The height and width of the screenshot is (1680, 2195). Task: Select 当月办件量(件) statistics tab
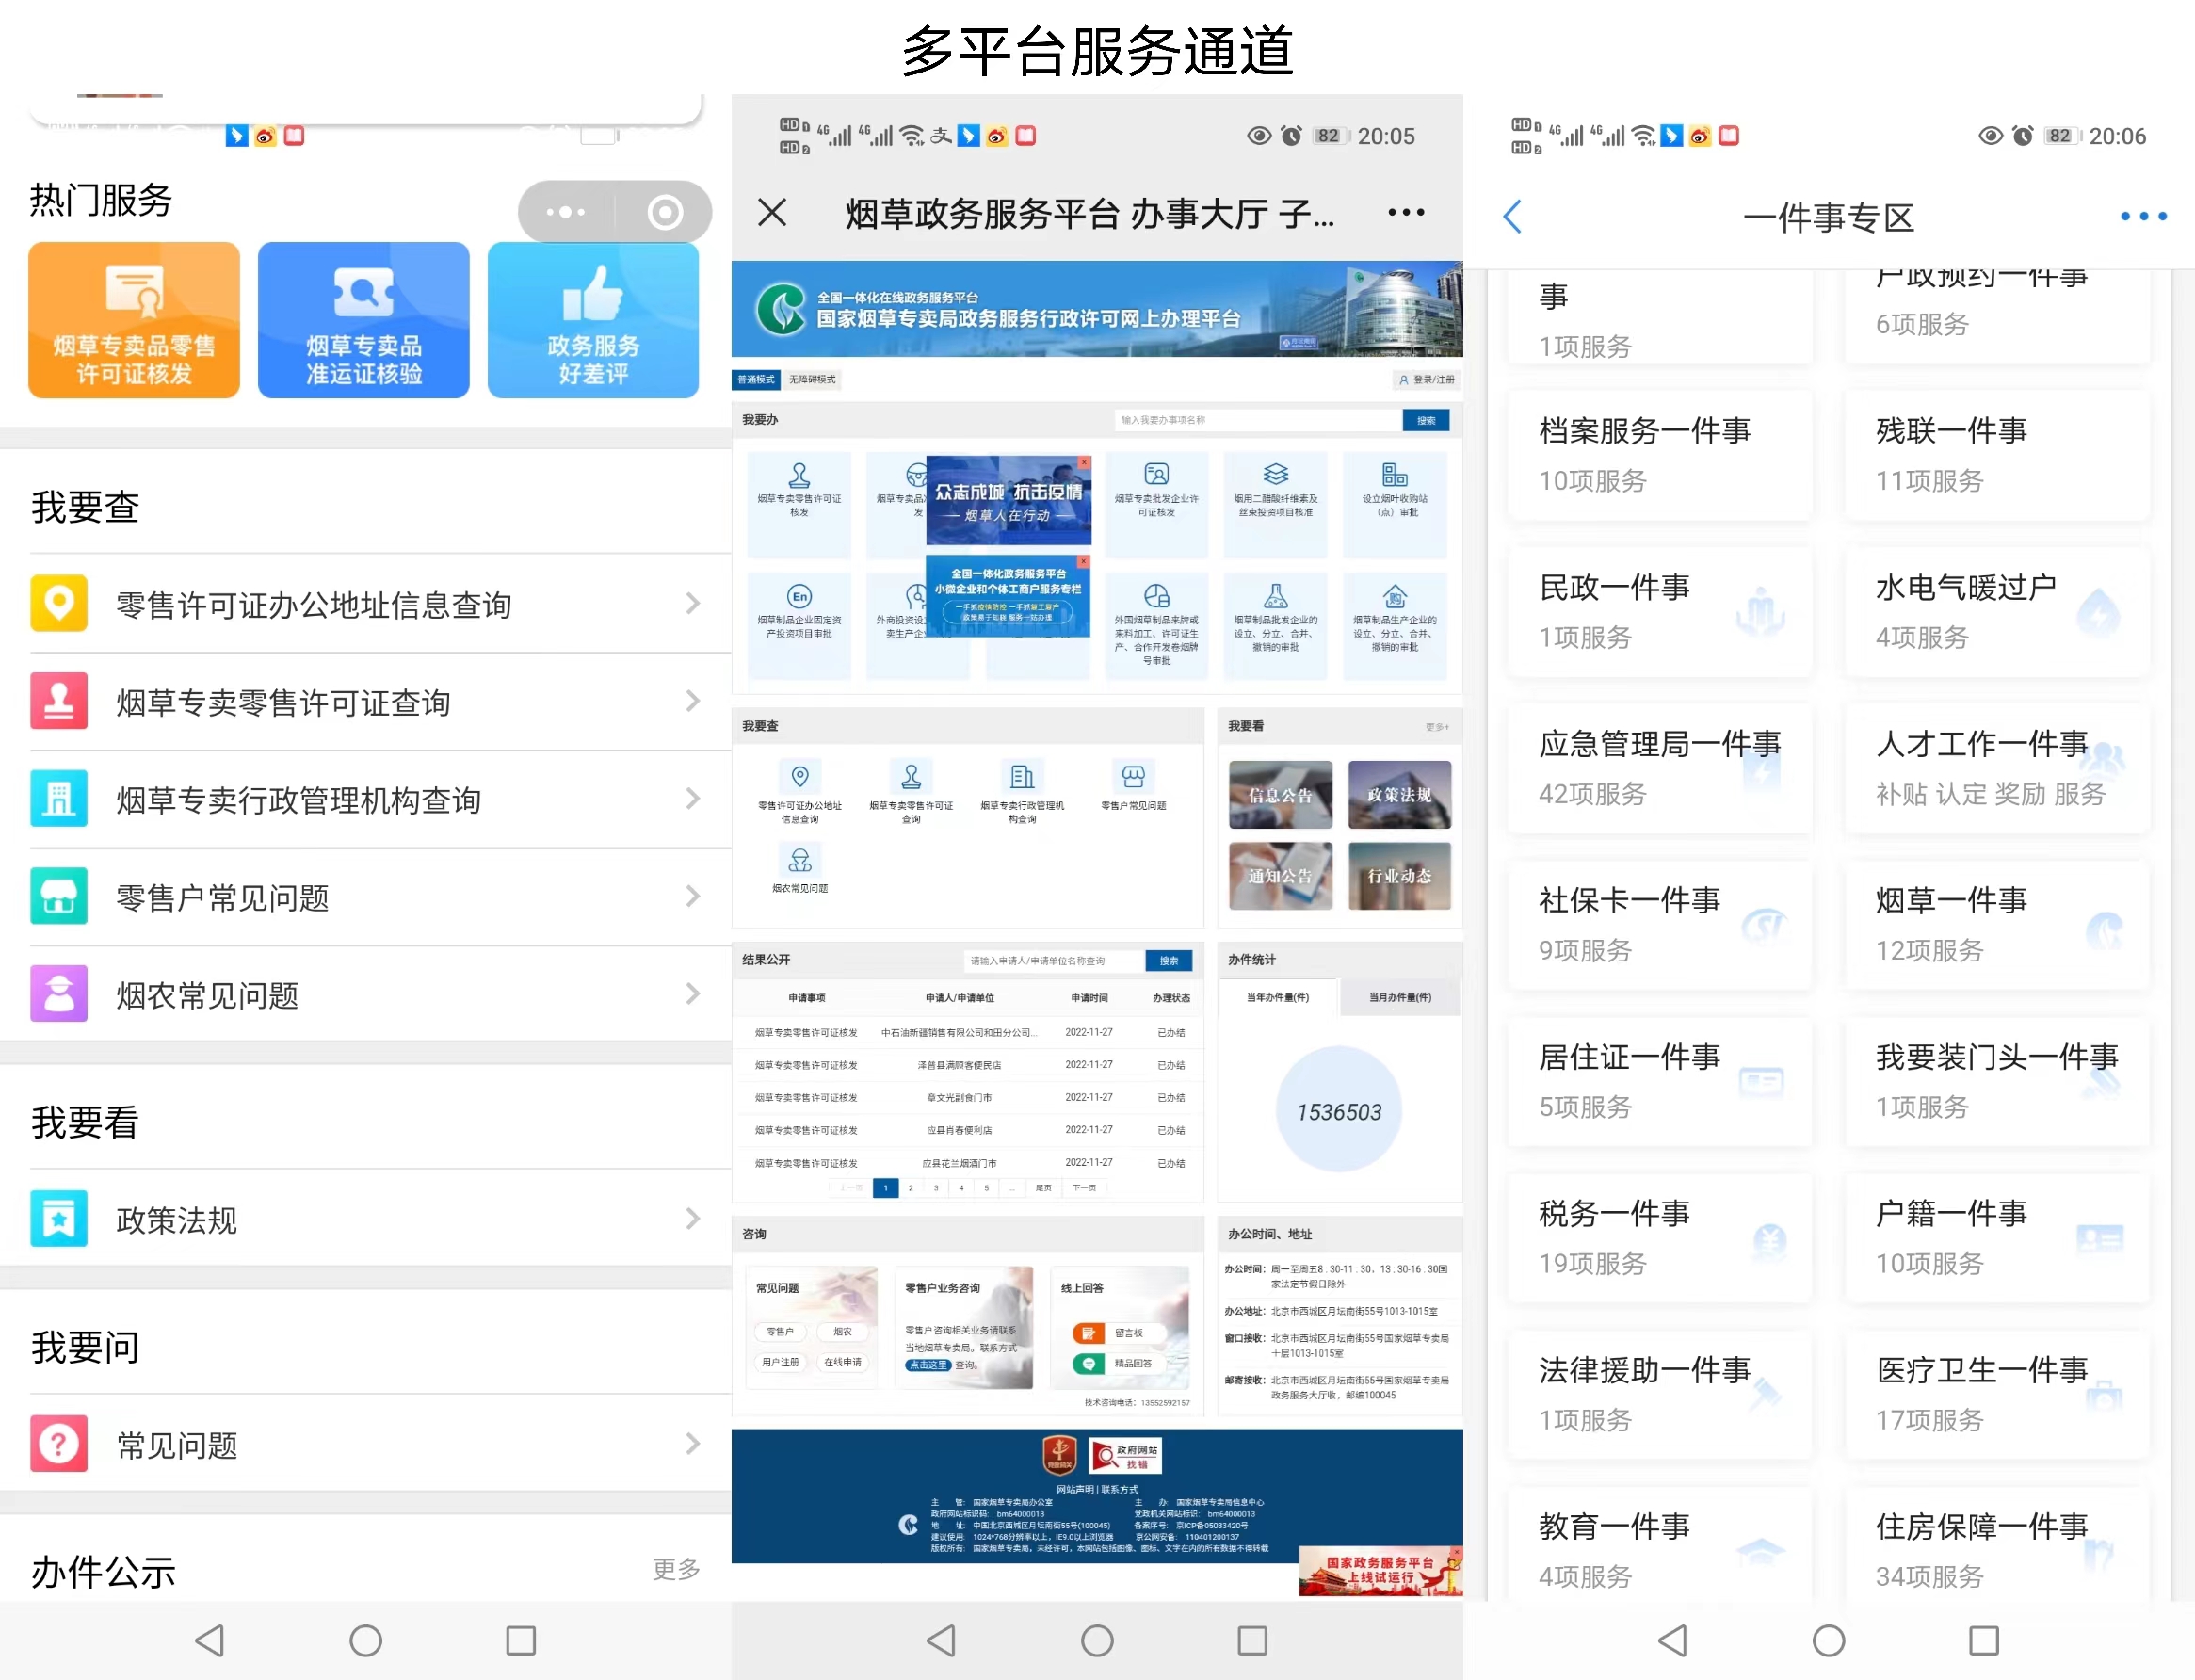(x=1399, y=997)
